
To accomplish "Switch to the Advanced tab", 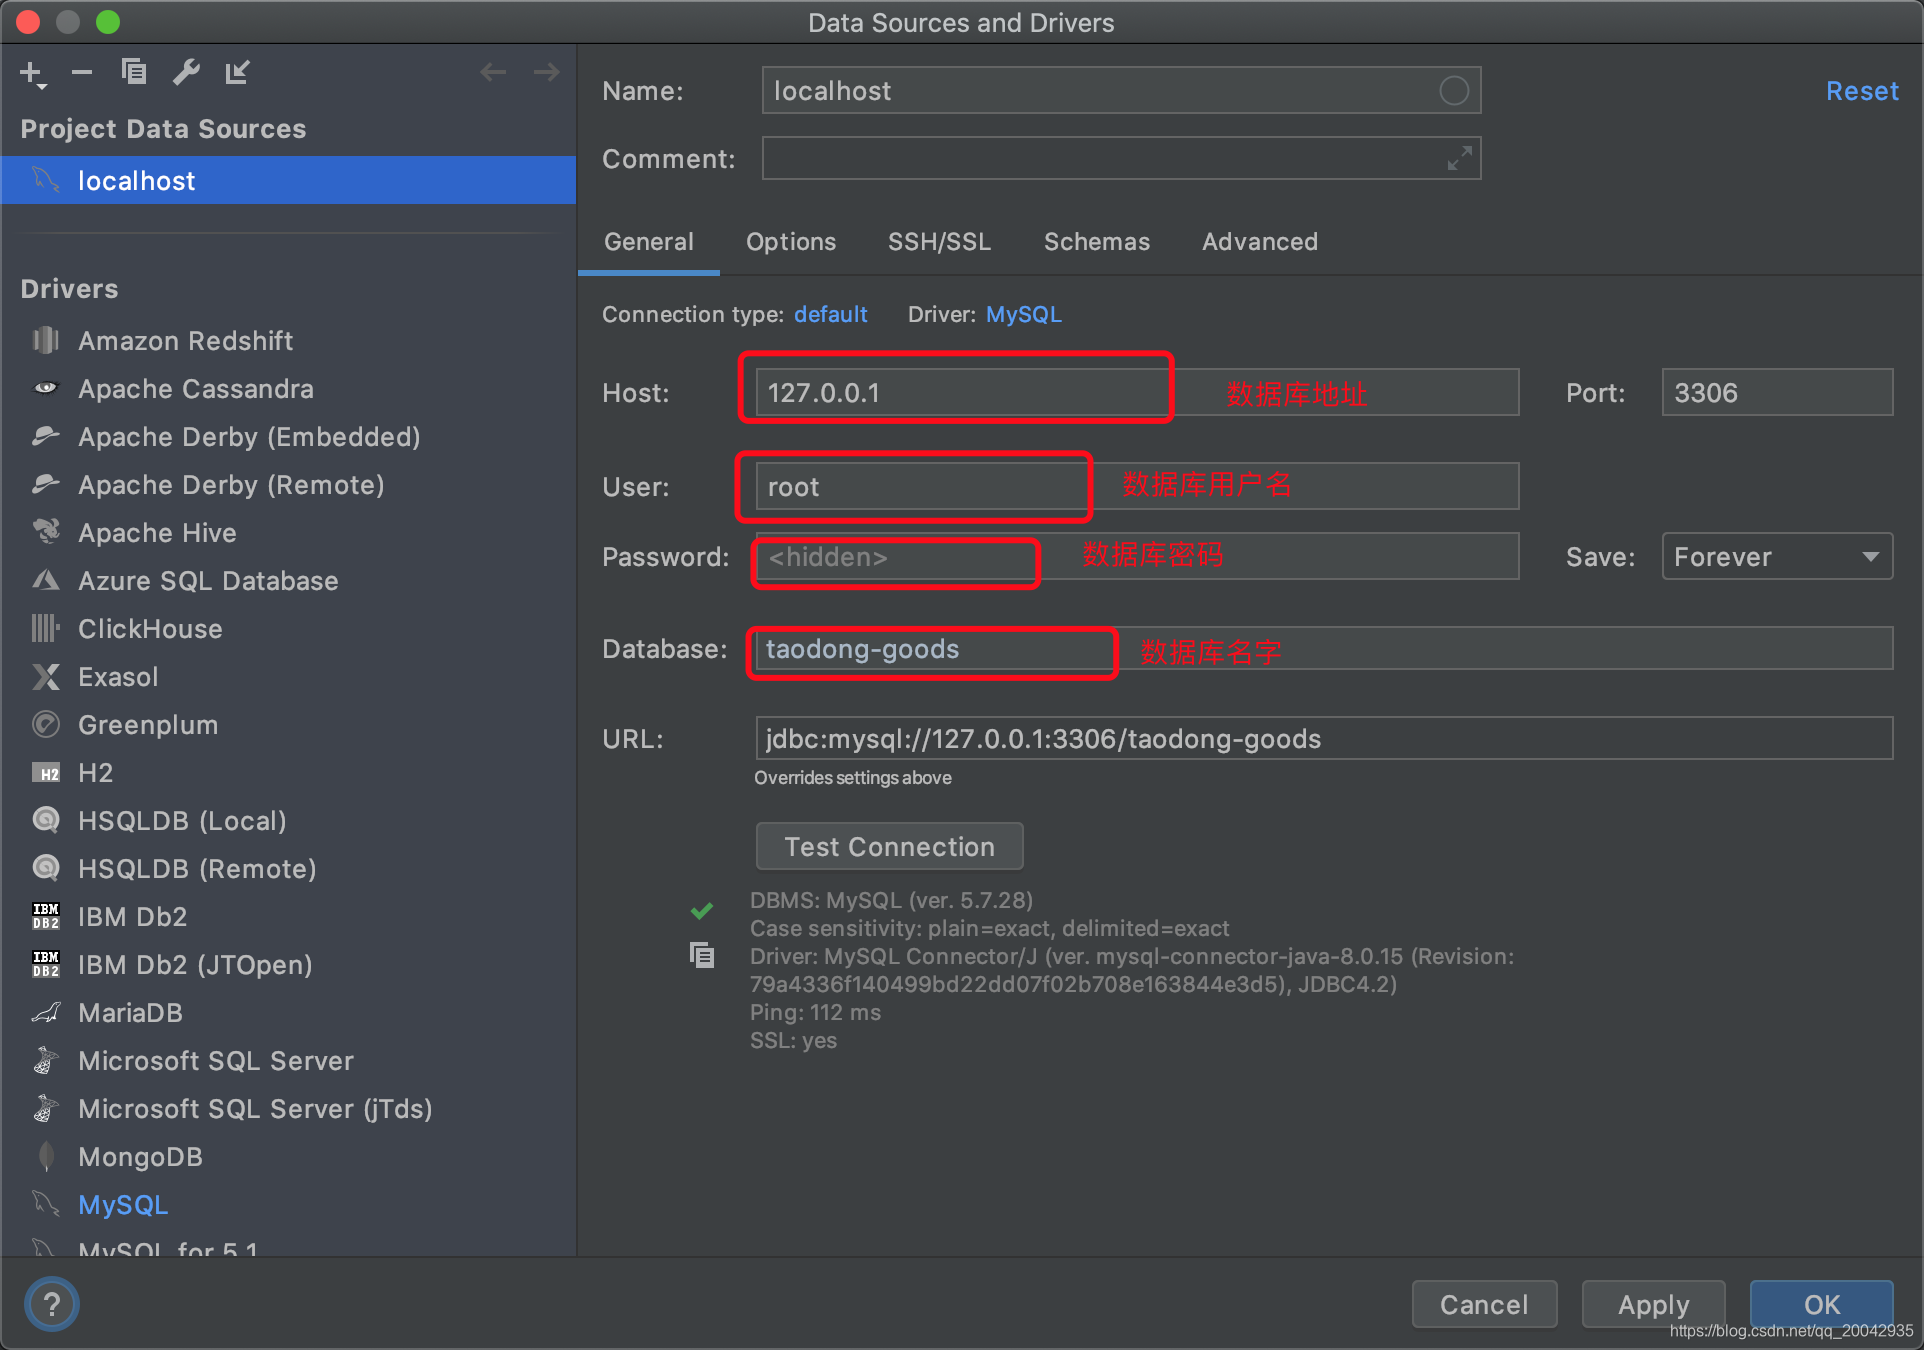I will point(1259,241).
